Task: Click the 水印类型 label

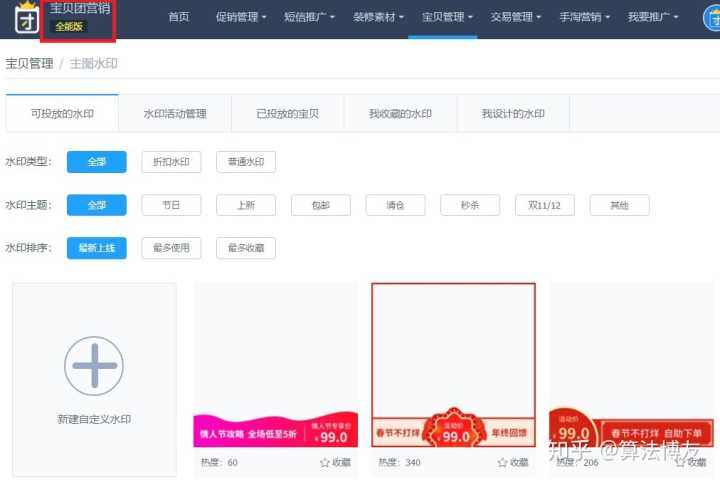Action: click(28, 162)
